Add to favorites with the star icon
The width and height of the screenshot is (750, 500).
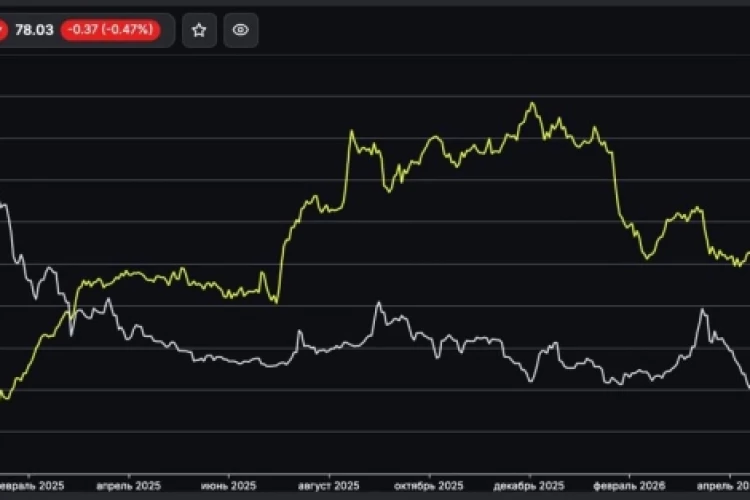pyautogui.click(x=199, y=30)
